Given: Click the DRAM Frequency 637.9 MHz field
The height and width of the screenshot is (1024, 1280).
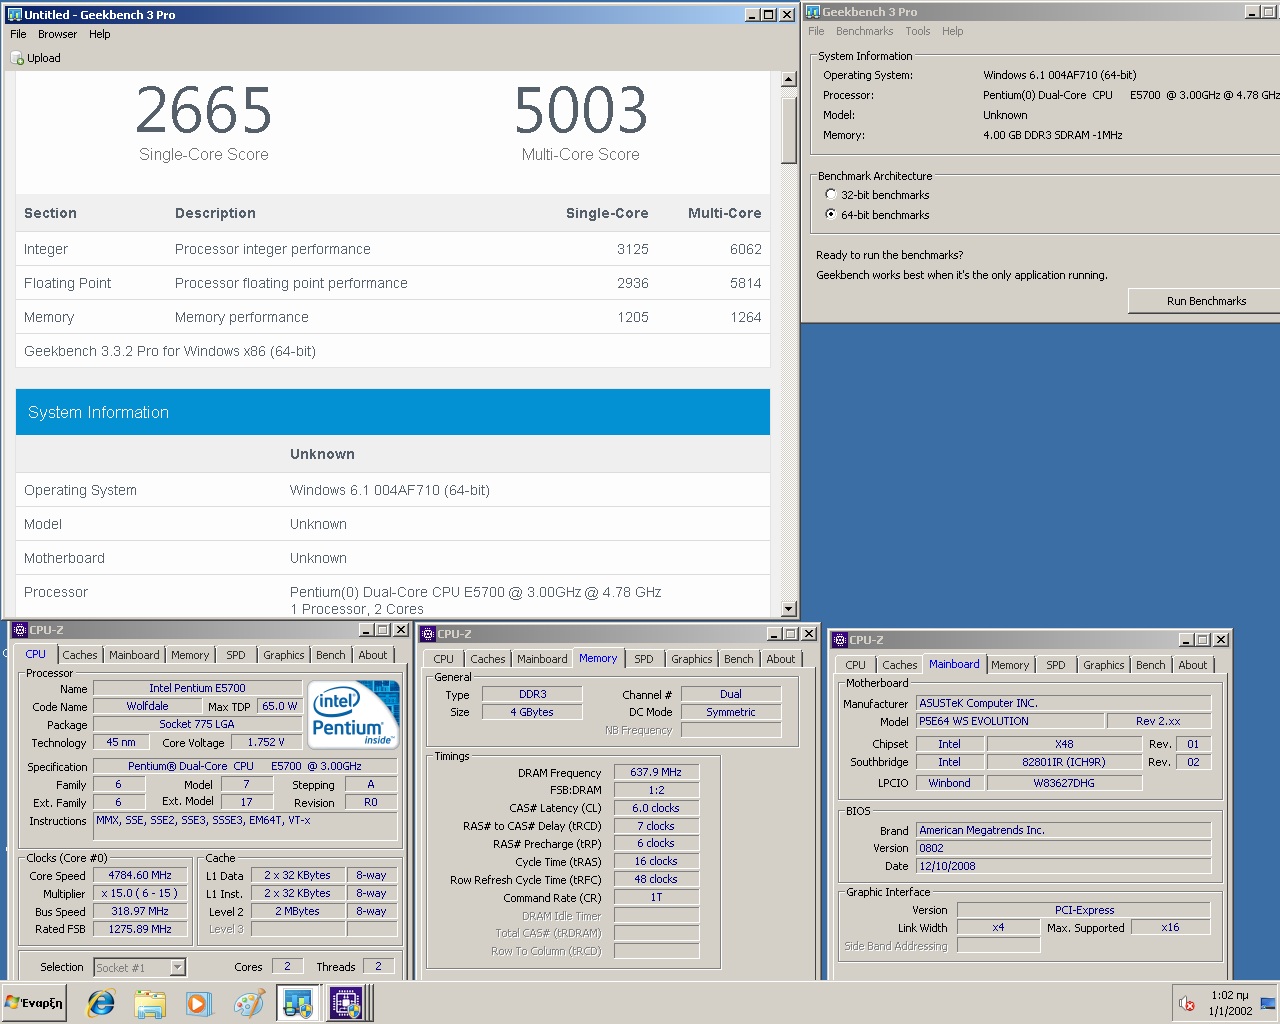Looking at the screenshot, I should pos(656,772).
